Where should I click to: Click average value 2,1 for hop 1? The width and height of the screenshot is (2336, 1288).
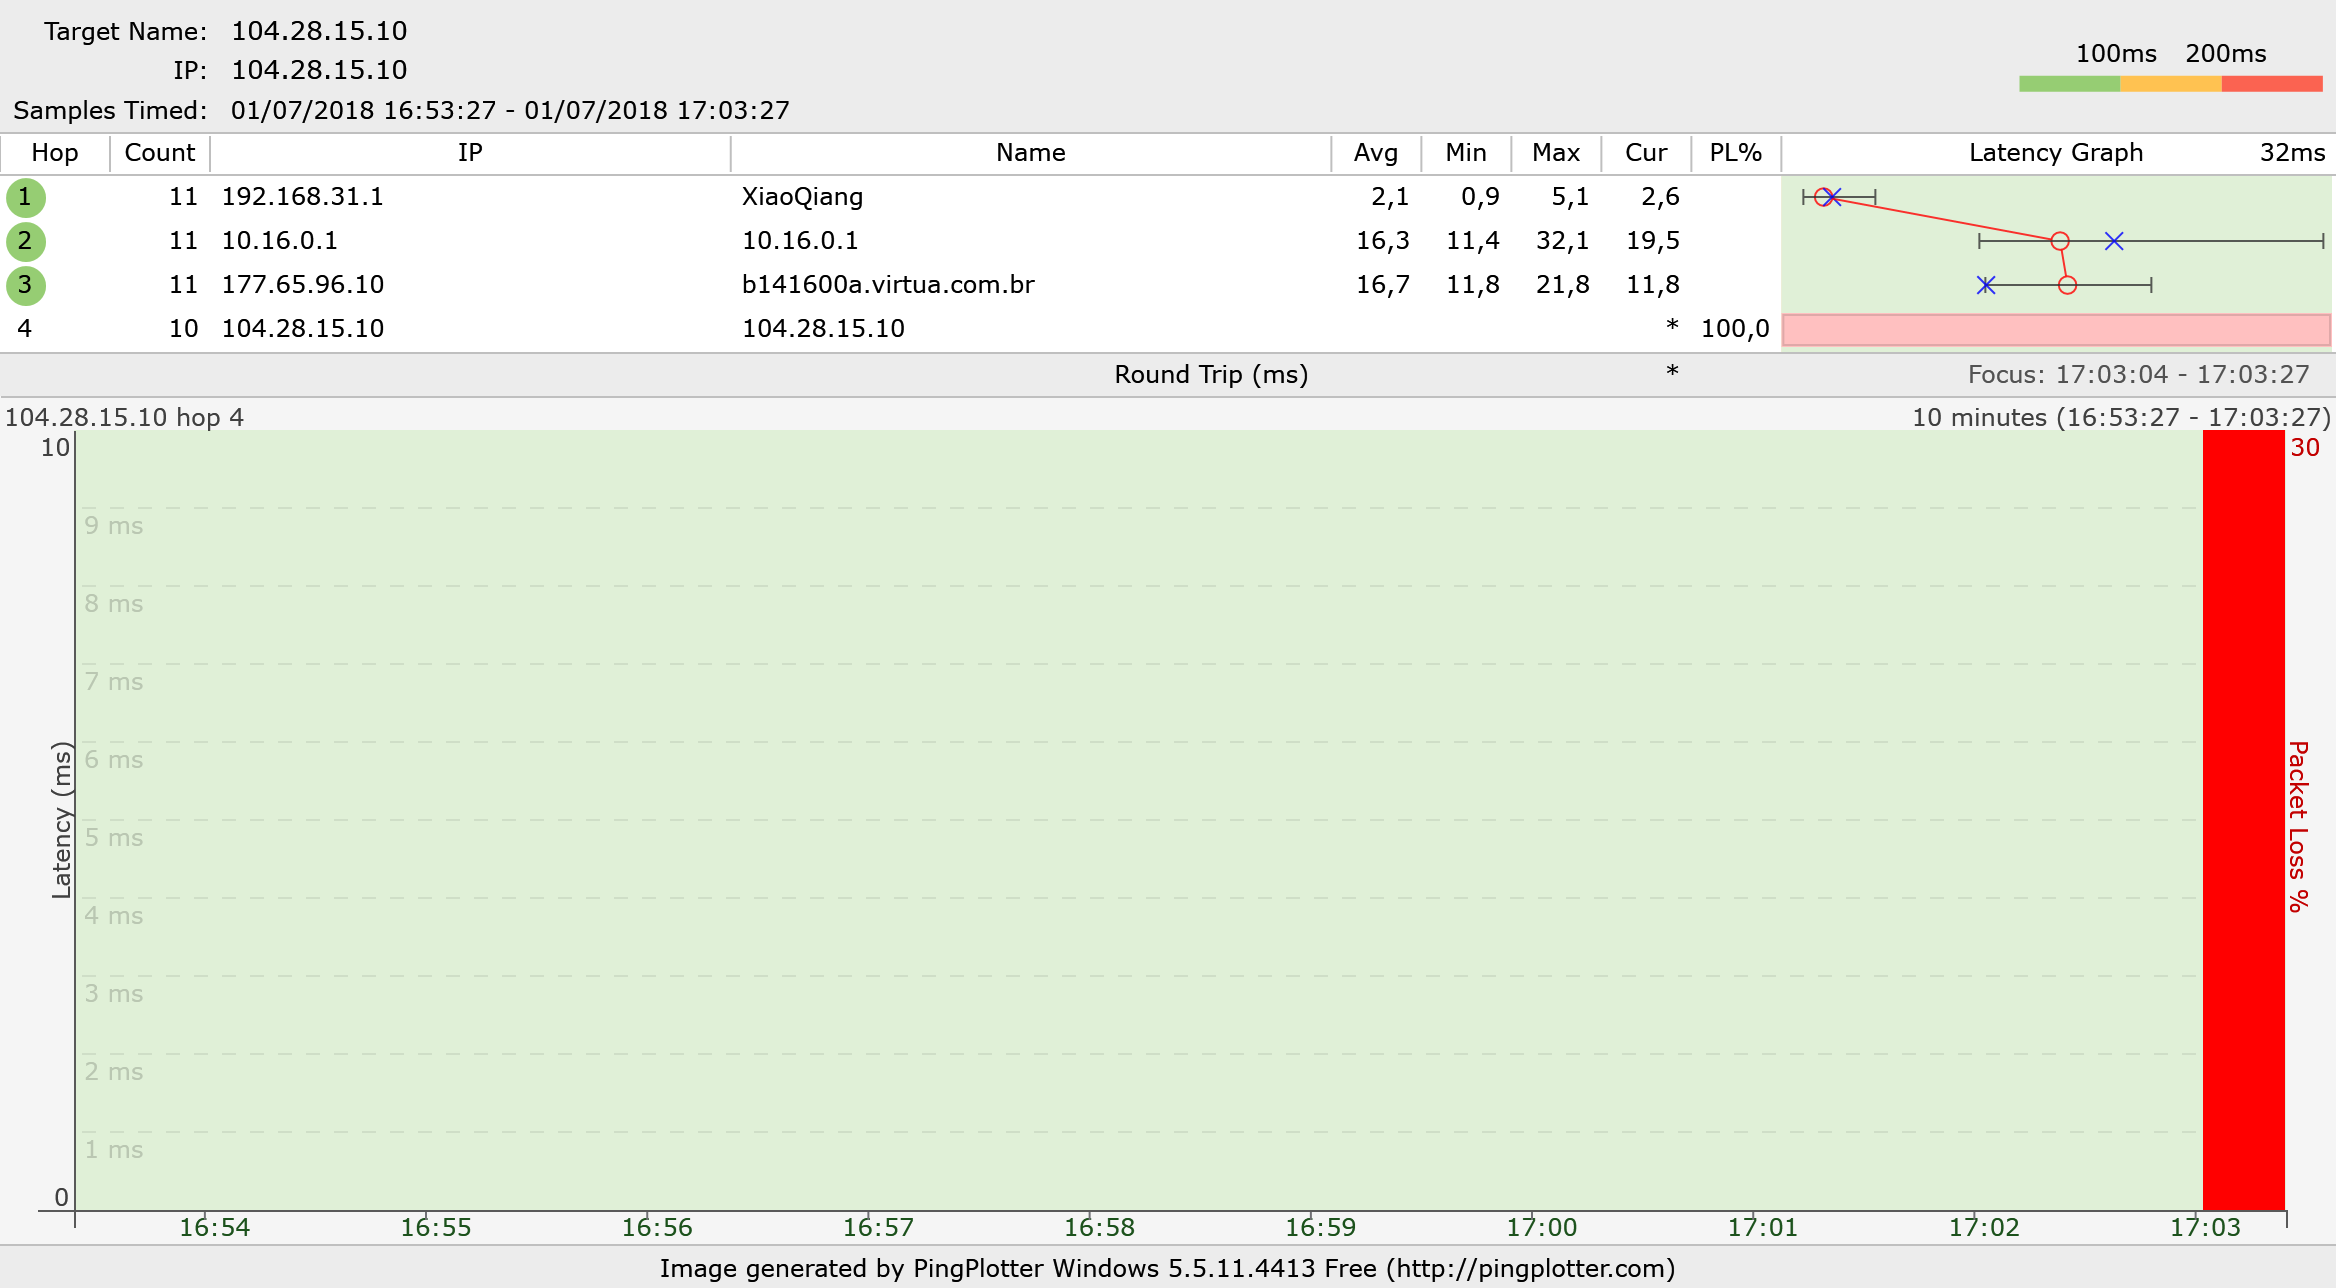pos(1390,197)
